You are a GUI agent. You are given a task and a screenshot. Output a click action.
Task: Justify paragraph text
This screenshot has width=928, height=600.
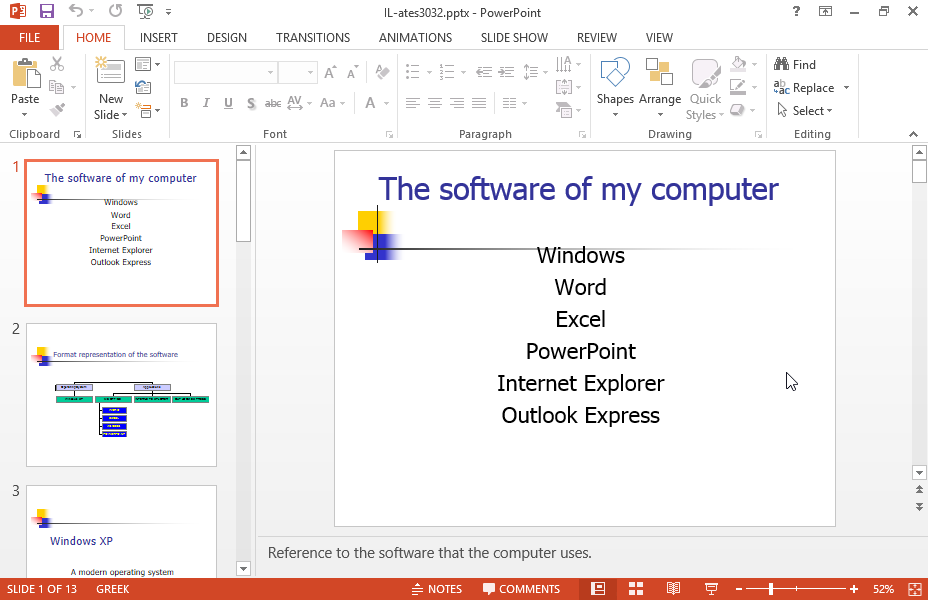479,103
